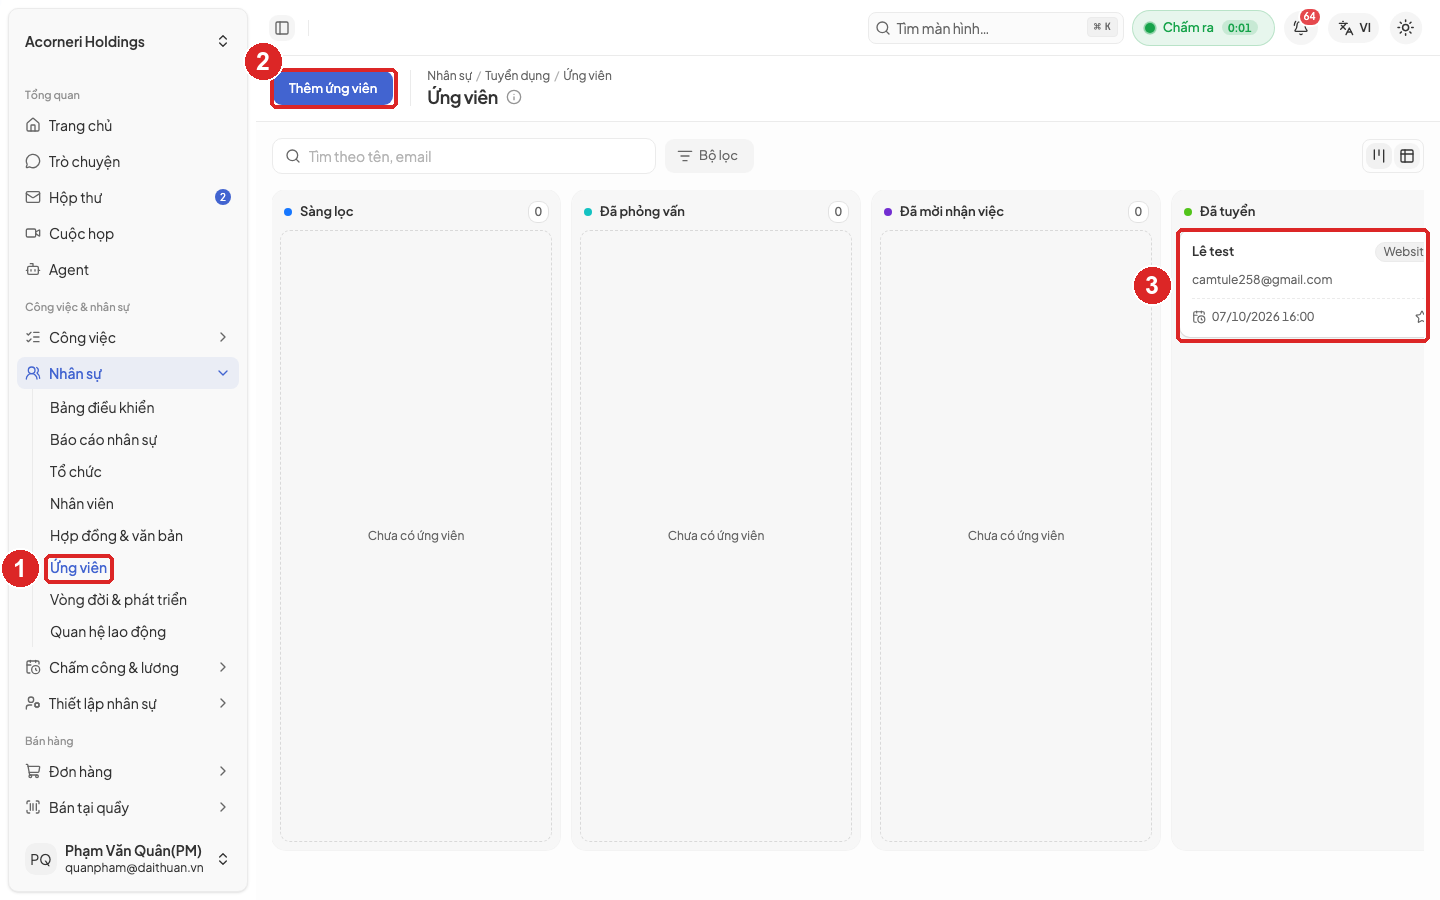Screen dimensions: 1440x900
Task: Open the Bộ lọc filter button
Action: pyautogui.click(x=709, y=156)
